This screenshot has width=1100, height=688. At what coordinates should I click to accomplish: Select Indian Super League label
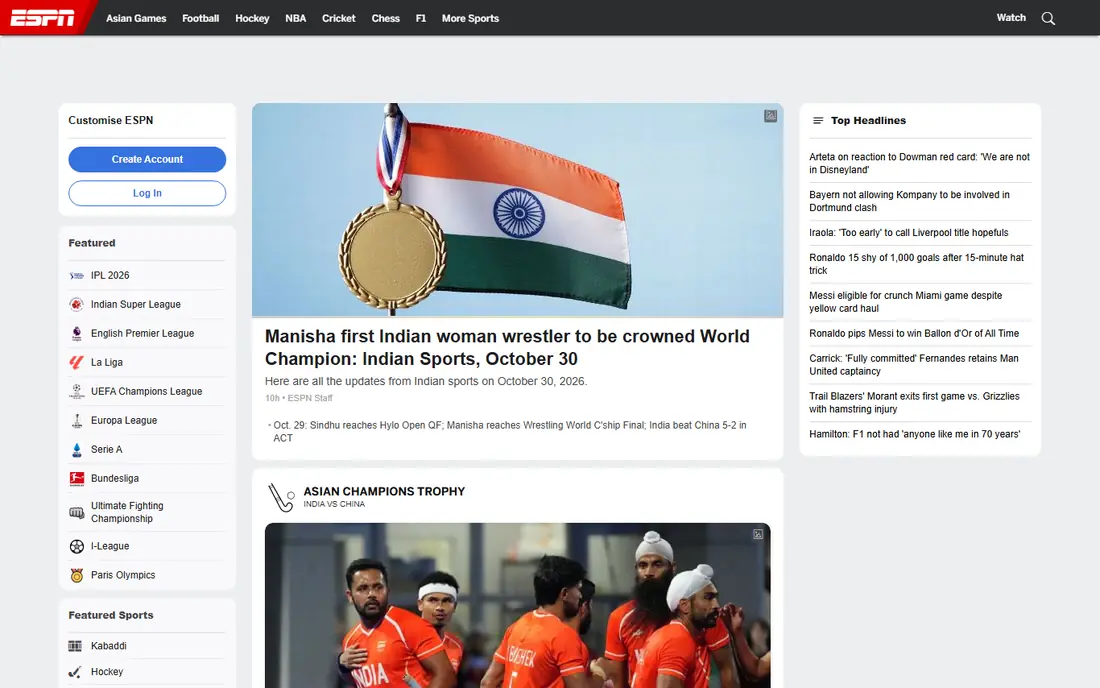click(135, 304)
